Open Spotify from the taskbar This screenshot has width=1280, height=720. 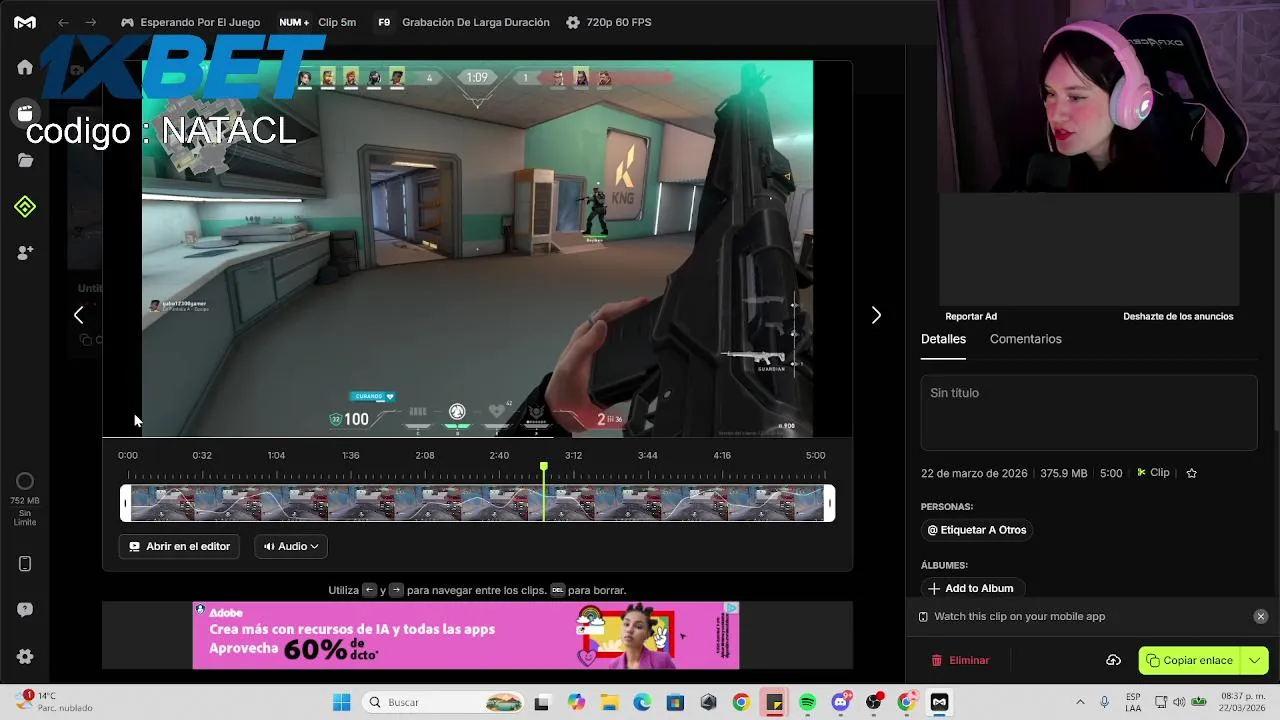point(807,702)
